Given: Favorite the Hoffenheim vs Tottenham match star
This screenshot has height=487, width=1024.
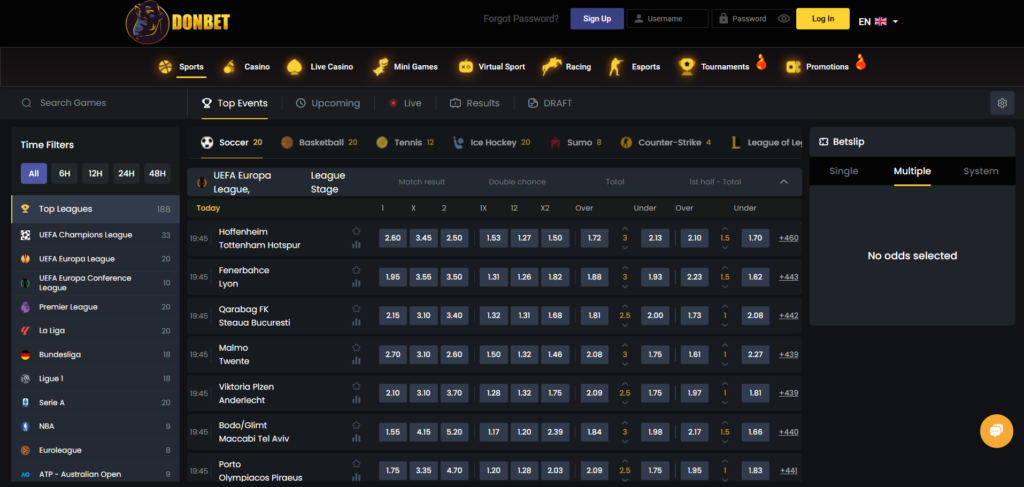Looking at the screenshot, I should [356, 231].
